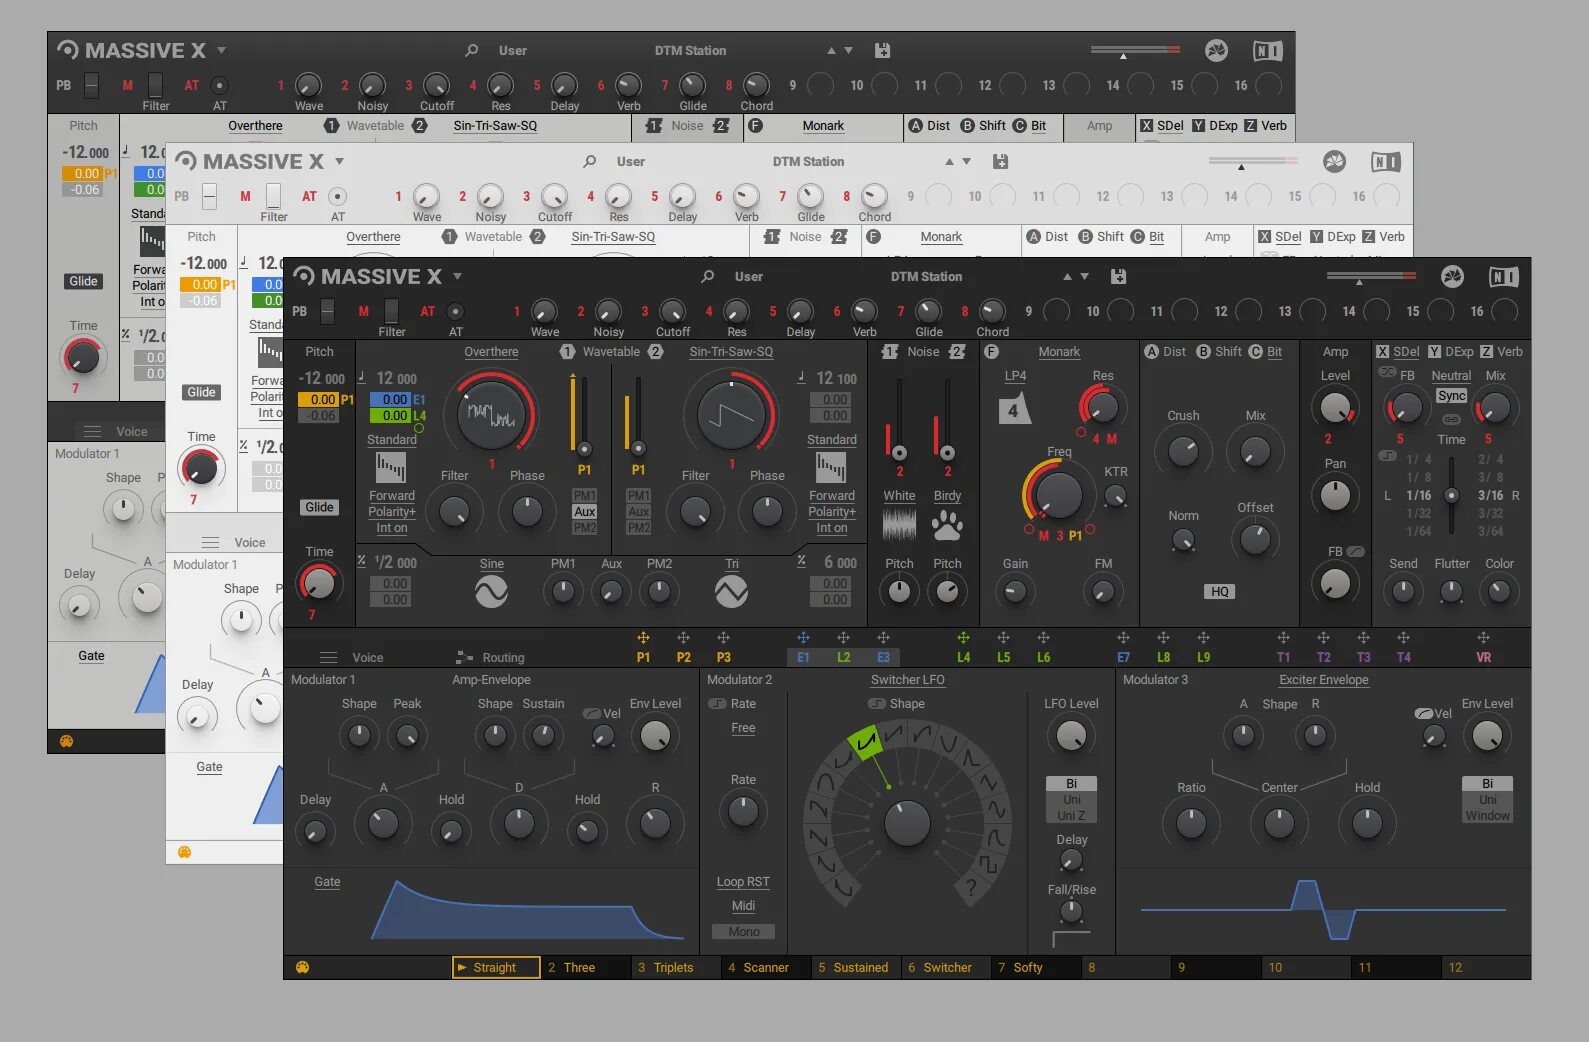Click the wavetable 1 level slider handle
Screen dimensions: 1589x1042
point(584,449)
